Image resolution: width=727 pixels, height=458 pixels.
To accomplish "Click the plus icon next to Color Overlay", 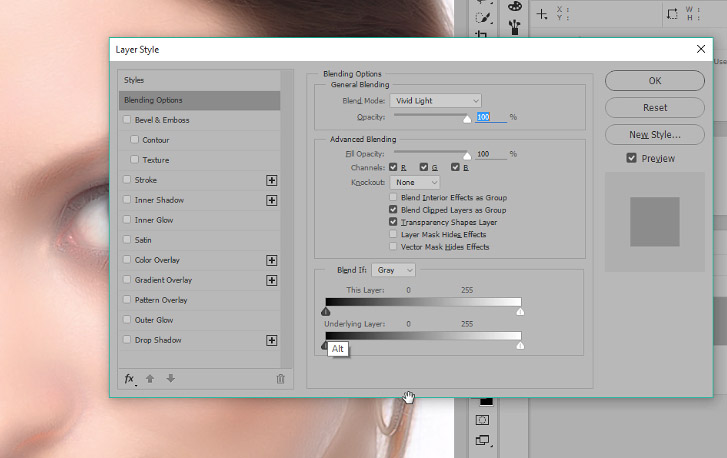I will (x=272, y=261).
